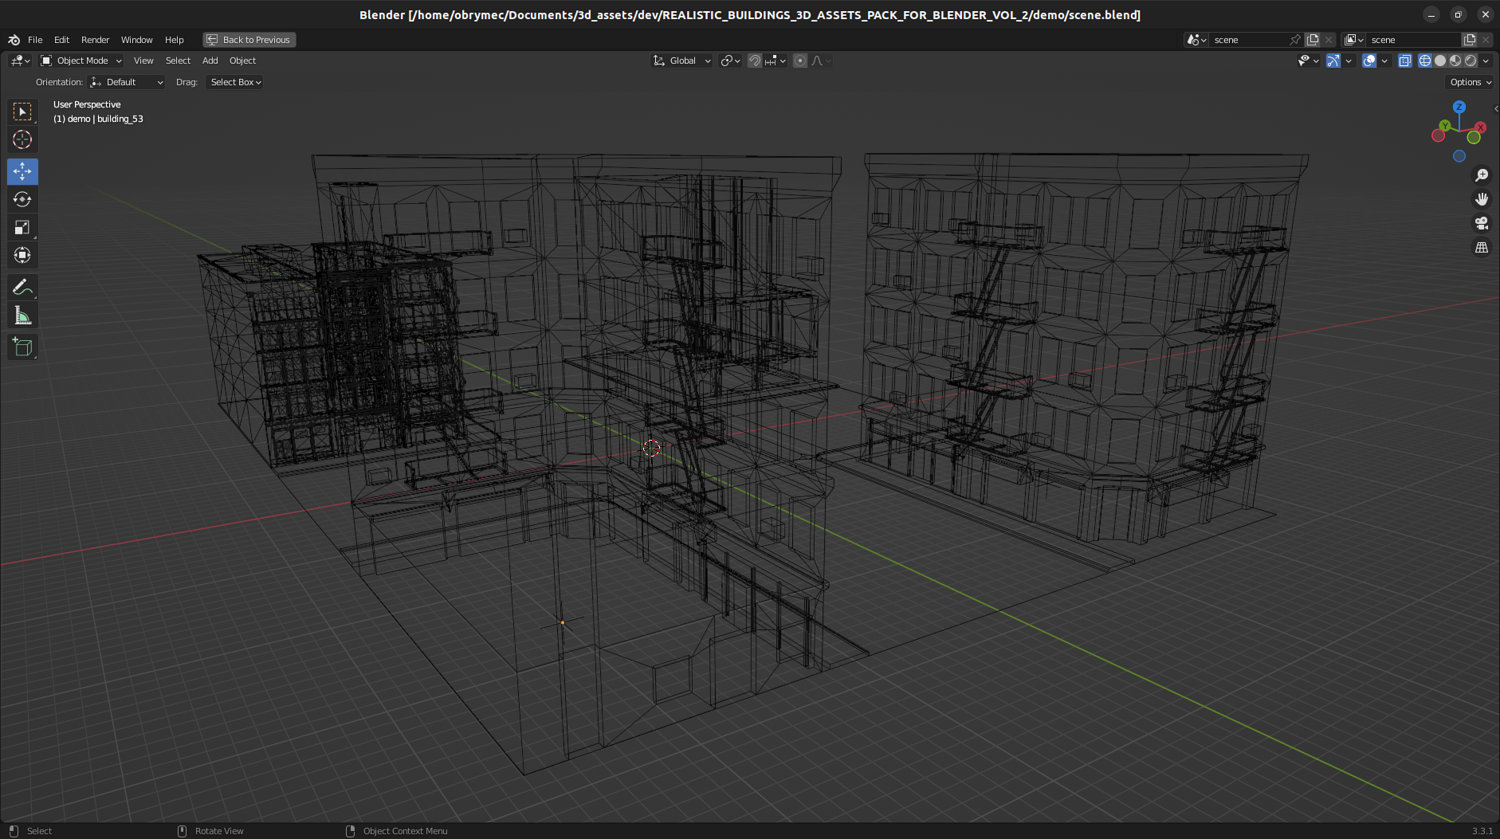Click the green Y axis on the gizmo

[1445, 126]
